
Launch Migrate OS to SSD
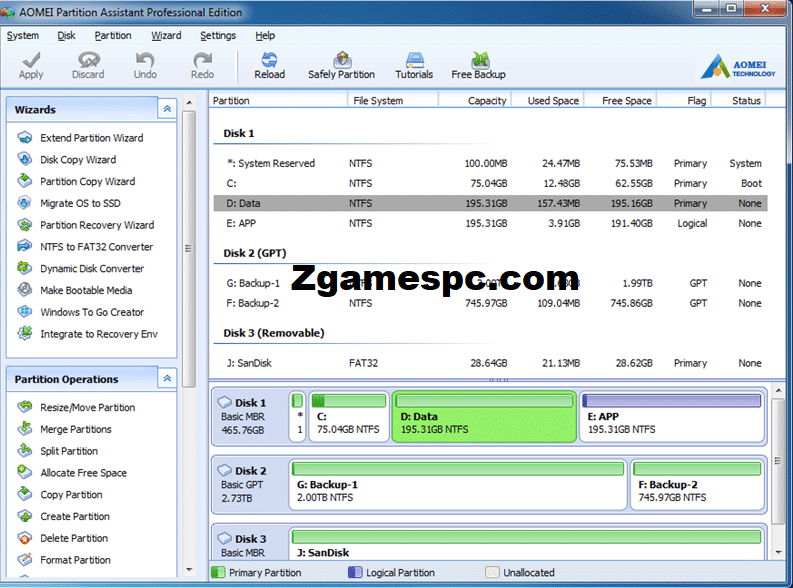(x=80, y=203)
